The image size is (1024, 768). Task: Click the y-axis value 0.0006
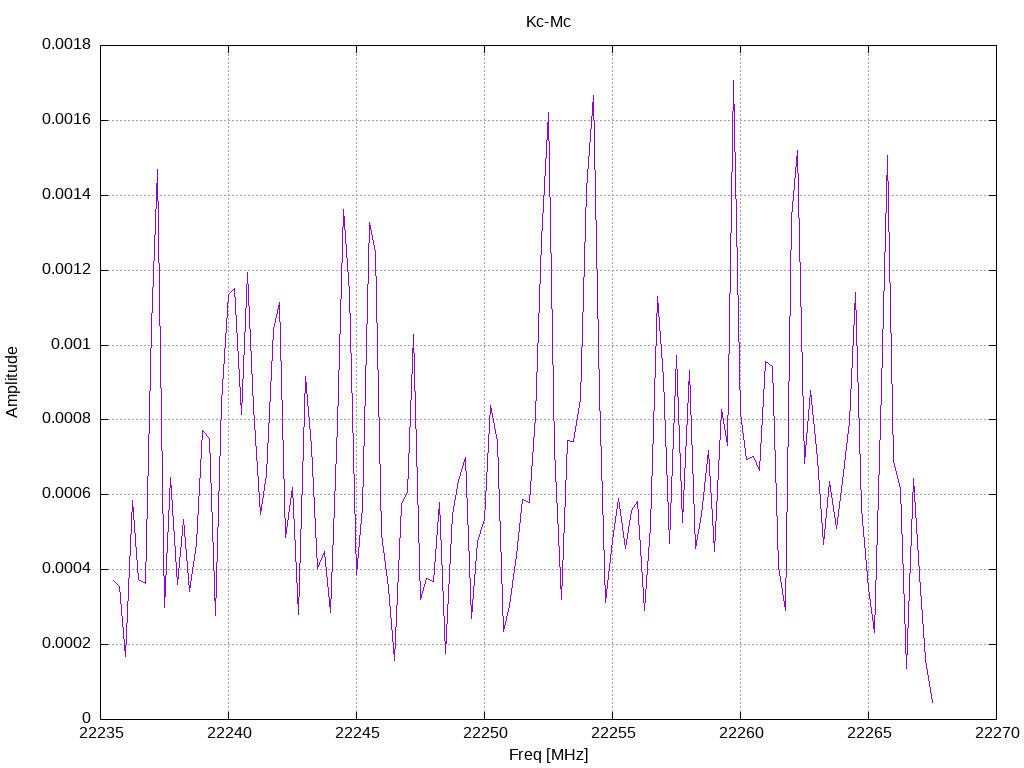[67, 494]
